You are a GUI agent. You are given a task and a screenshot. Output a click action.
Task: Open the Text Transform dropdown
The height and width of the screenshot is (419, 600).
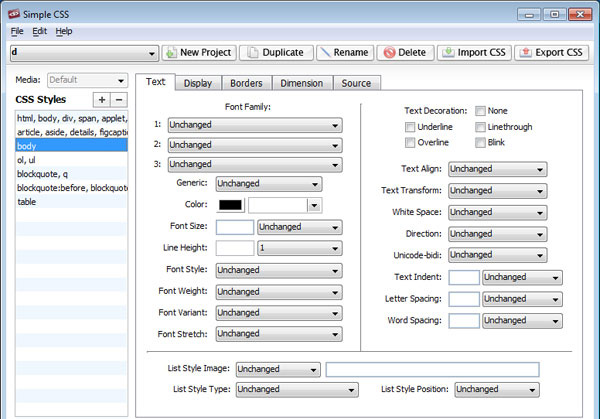pos(497,191)
